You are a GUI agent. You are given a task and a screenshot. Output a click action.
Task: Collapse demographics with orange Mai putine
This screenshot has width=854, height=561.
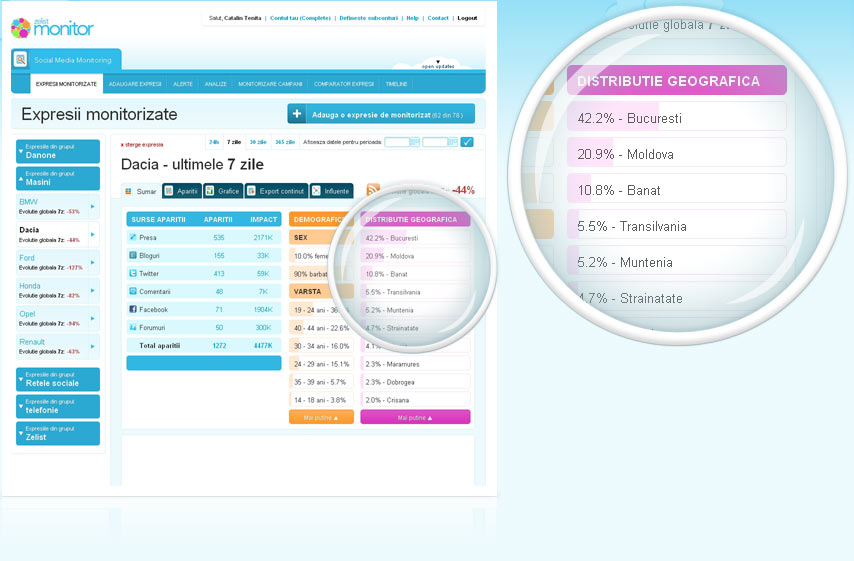[321, 417]
